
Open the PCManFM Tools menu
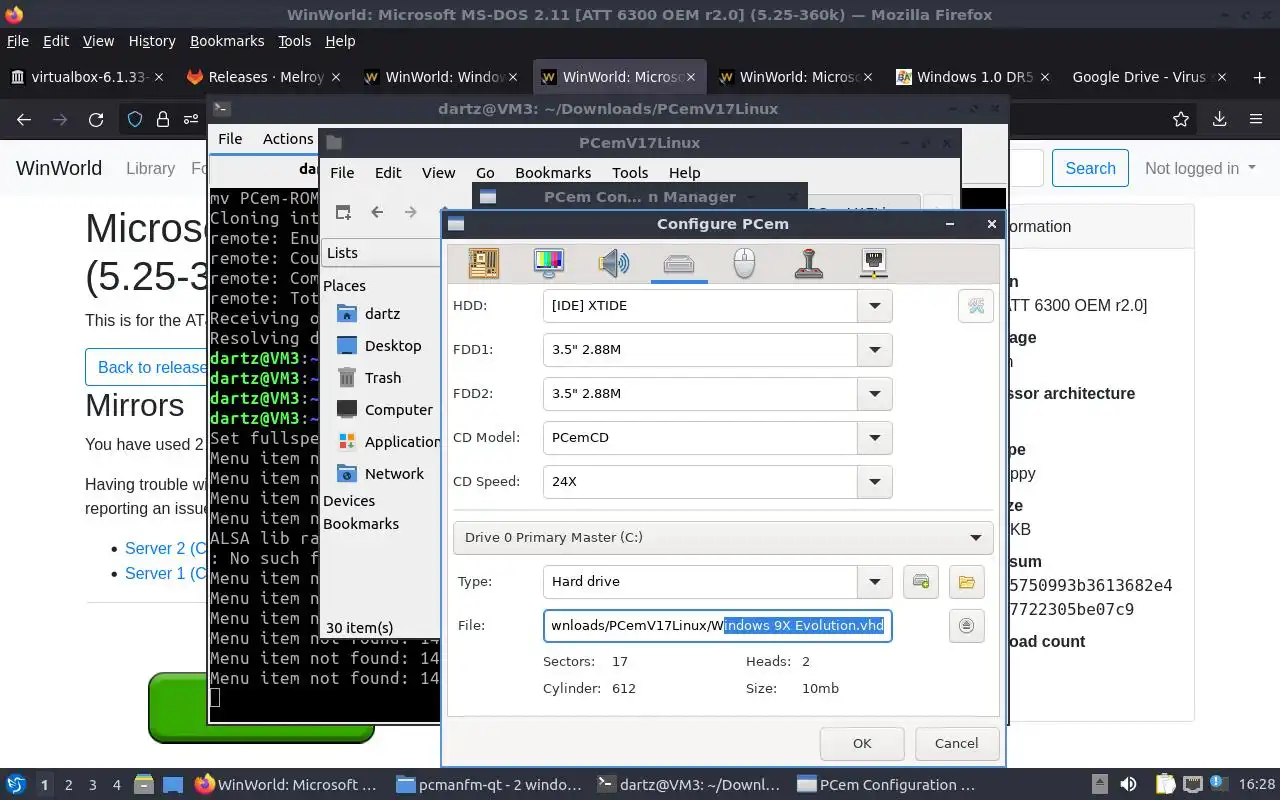click(630, 173)
